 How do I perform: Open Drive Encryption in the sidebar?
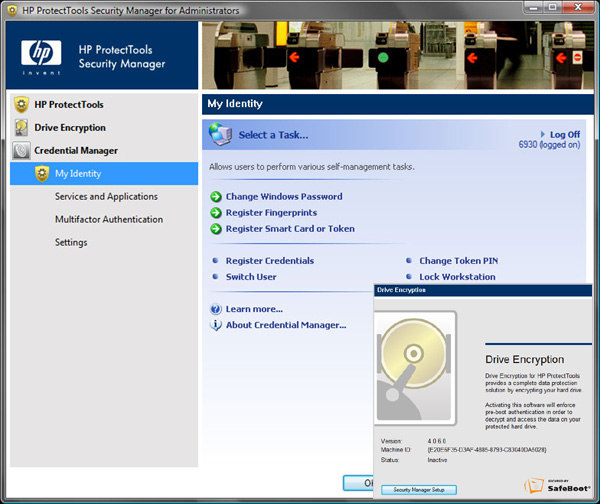pos(70,128)
